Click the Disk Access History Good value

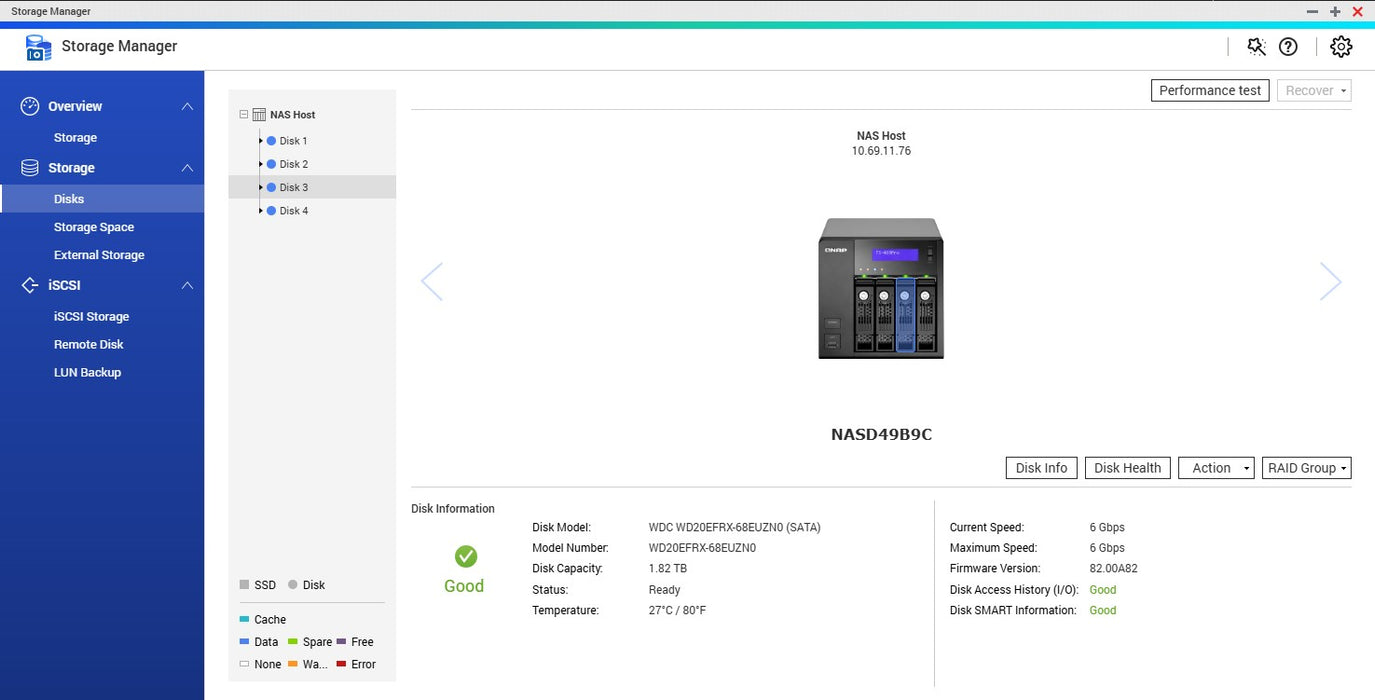[x=1103, y=590]
